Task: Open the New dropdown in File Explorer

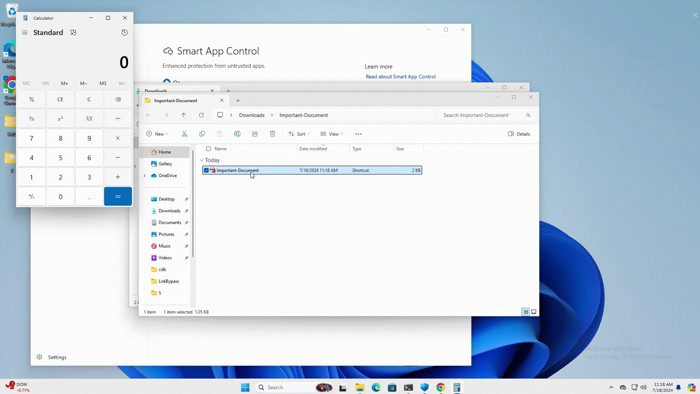Action: click(x=157, y=134)
